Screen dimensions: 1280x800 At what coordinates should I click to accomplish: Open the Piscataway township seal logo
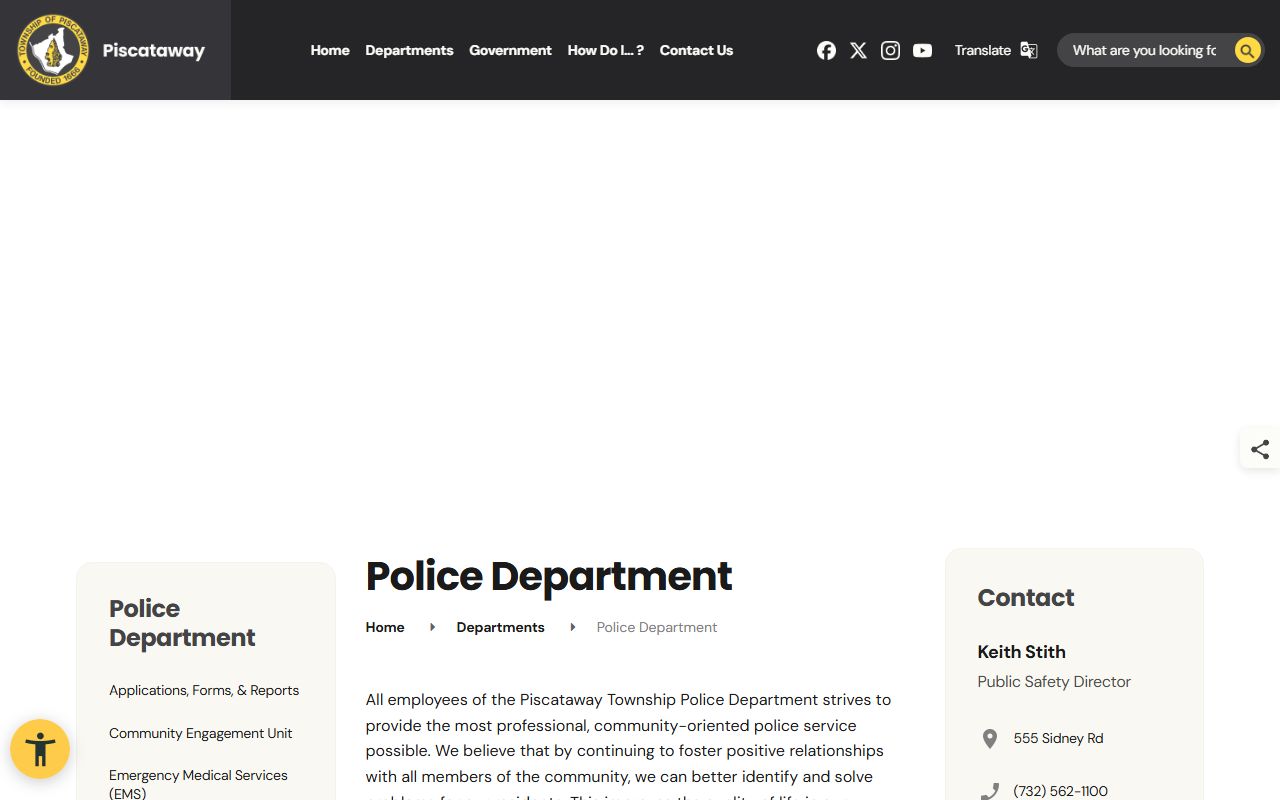click(x=53, y=50)
